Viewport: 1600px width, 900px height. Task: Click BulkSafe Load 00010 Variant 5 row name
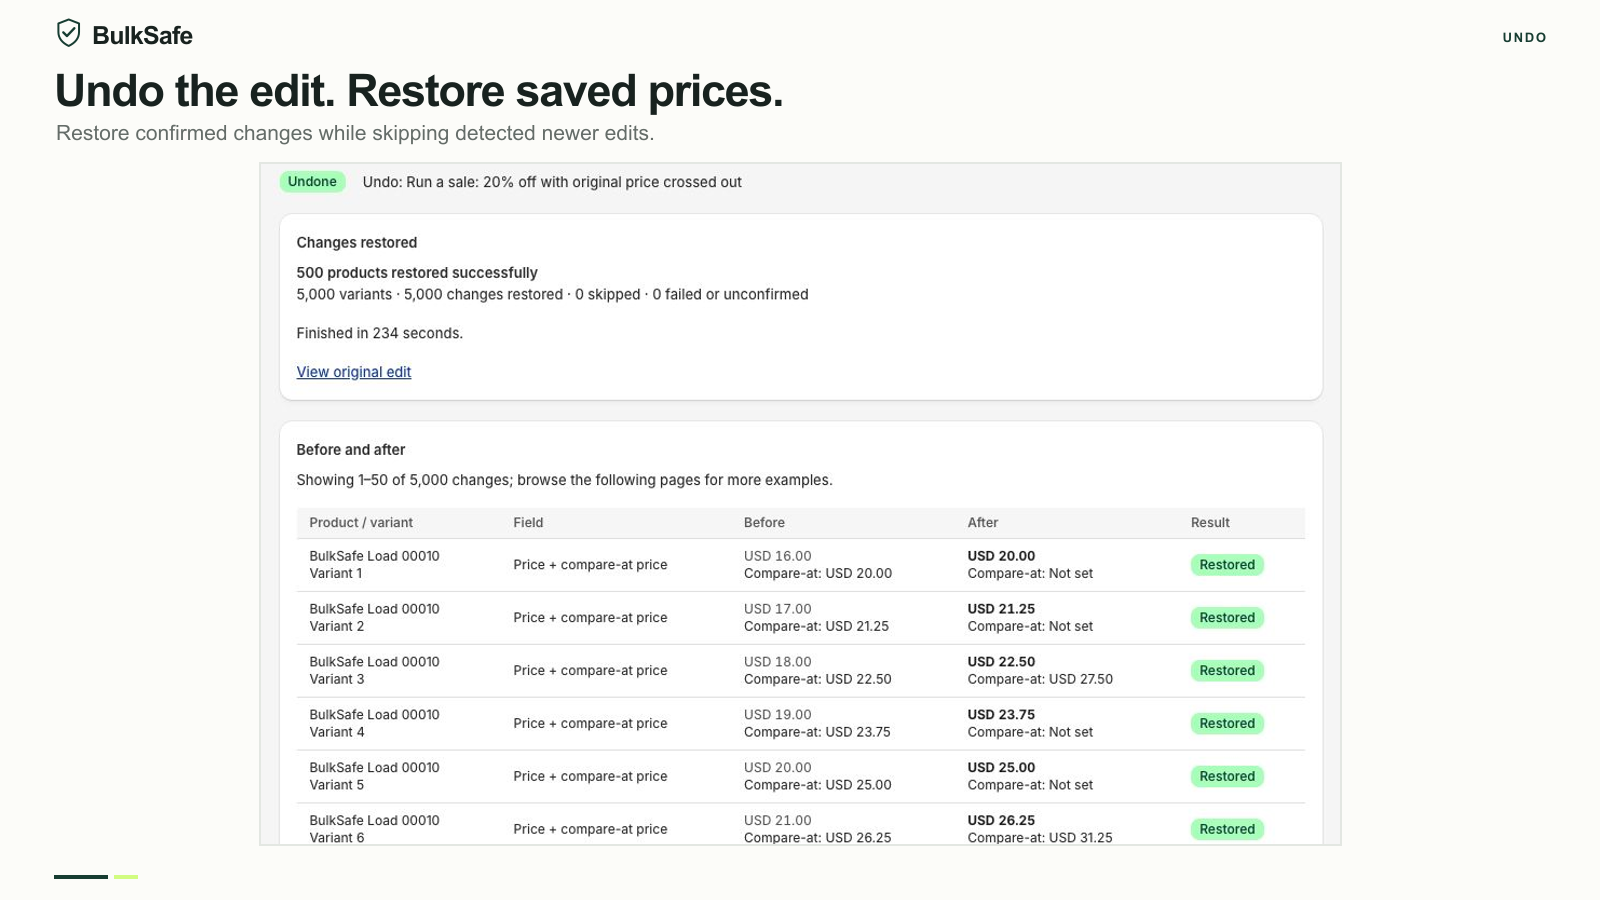[374, 777]
